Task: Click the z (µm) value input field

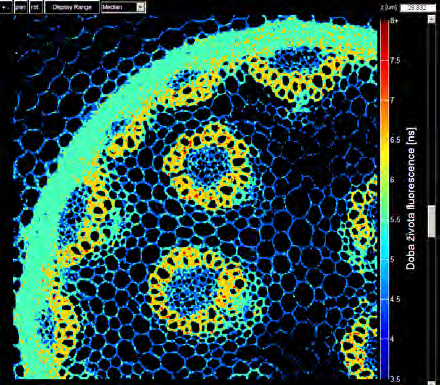Action: (x=417, y=8)
